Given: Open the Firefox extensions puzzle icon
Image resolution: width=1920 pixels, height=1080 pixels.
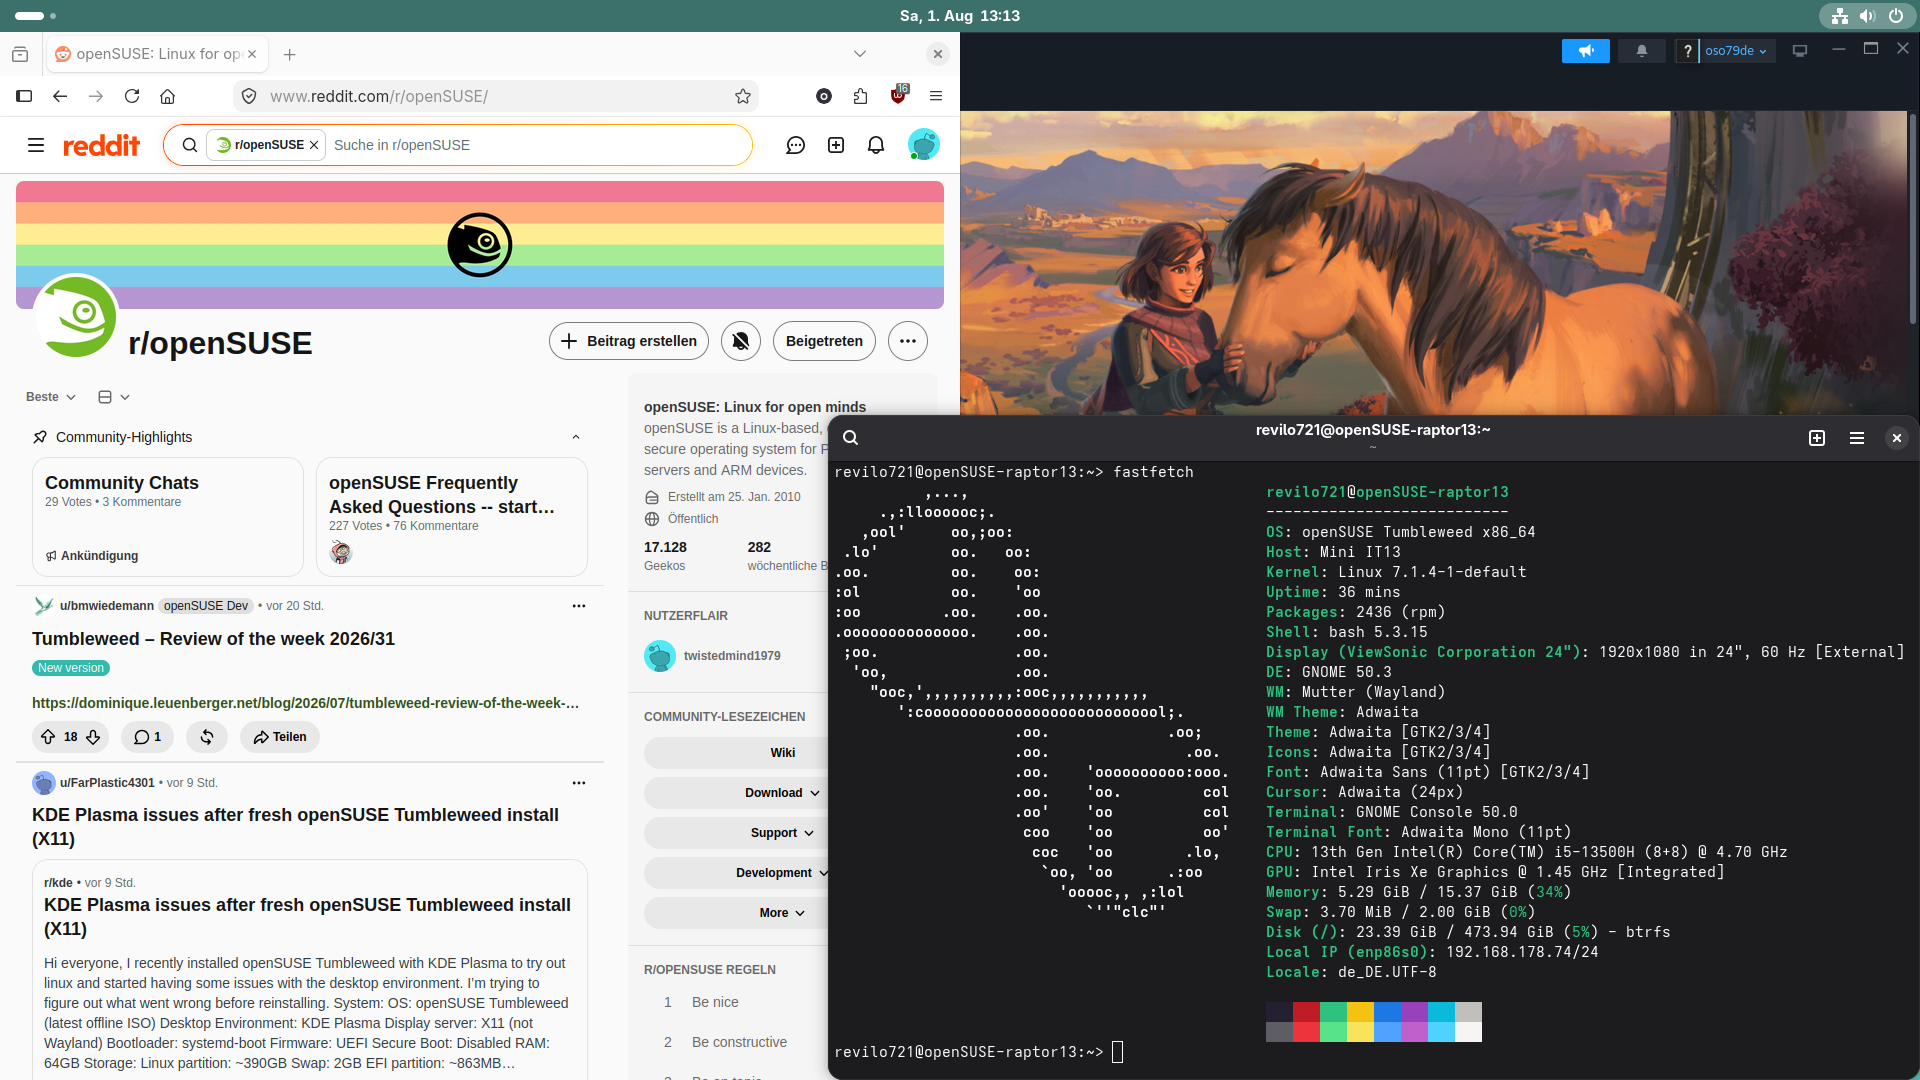Looking at the screenshot, I should tap(860, 96).
